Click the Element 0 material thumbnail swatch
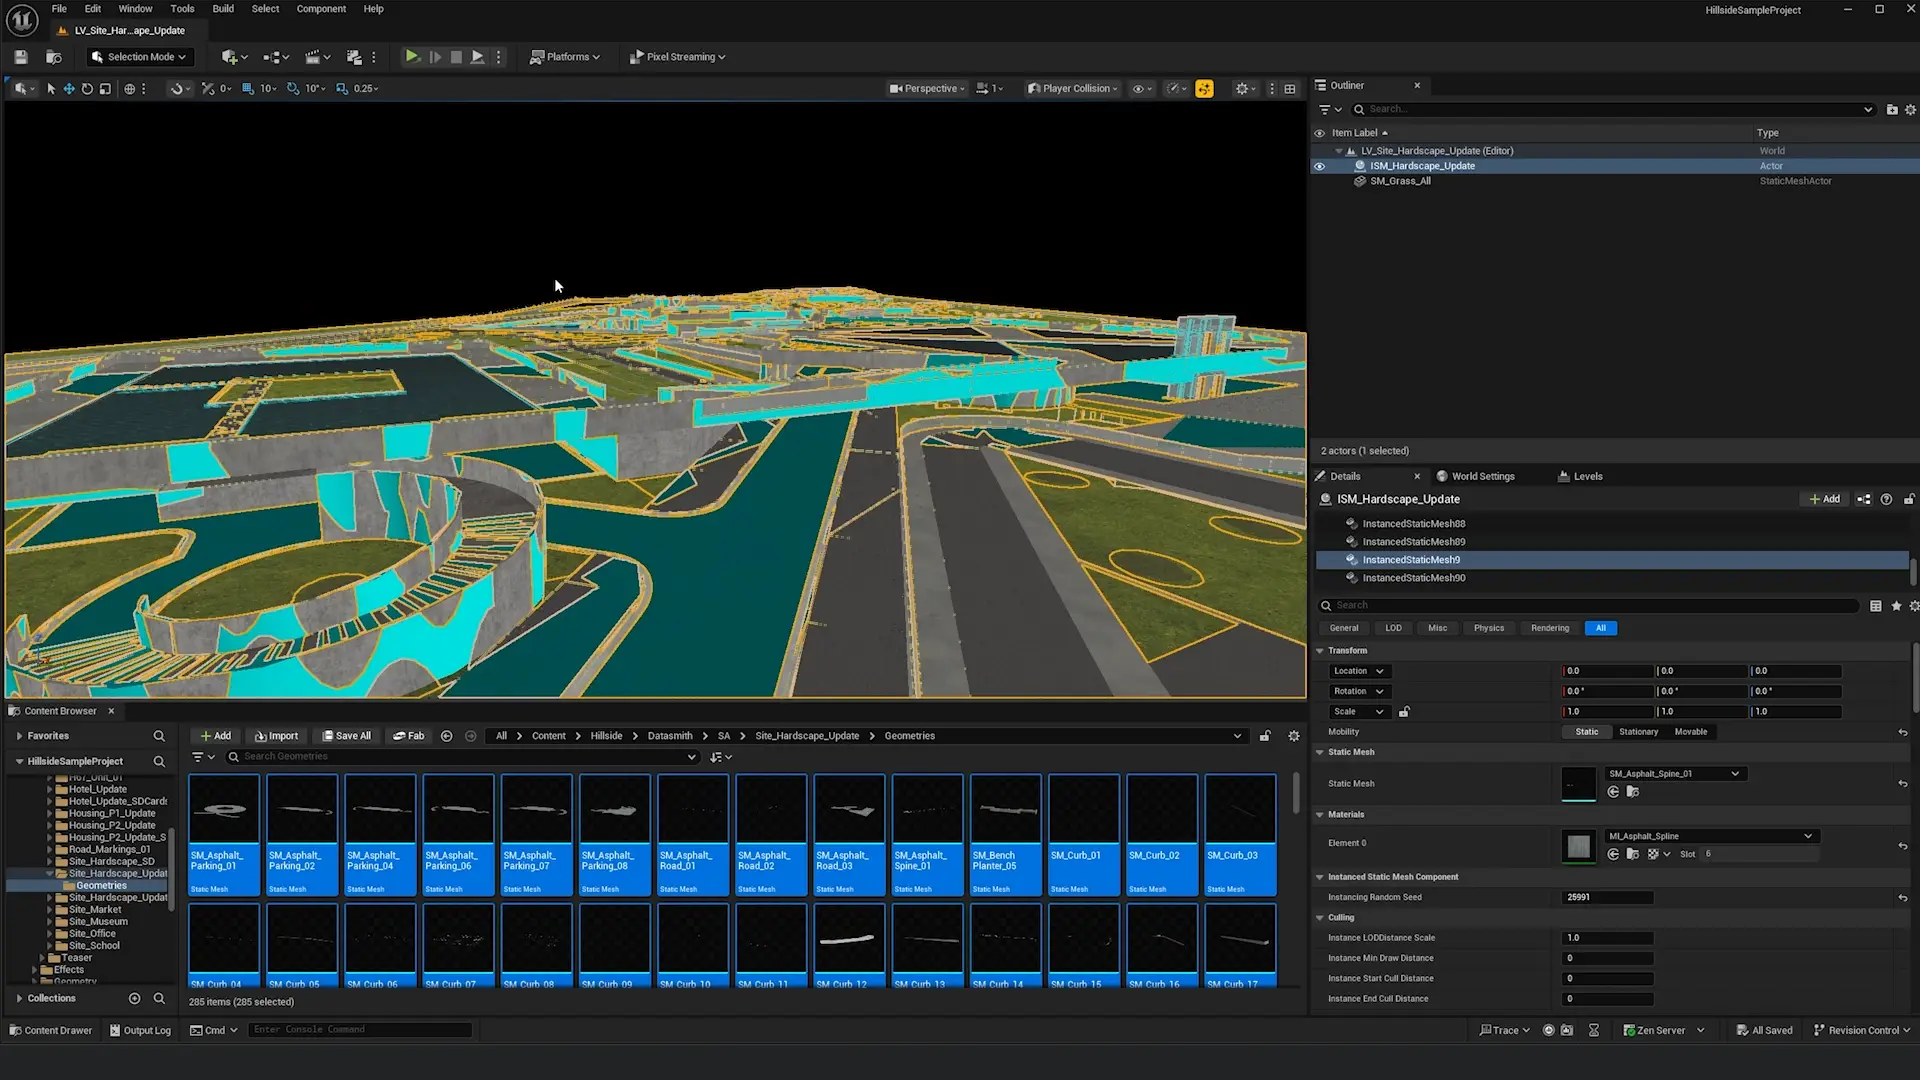 click(x=1579, y=848)
